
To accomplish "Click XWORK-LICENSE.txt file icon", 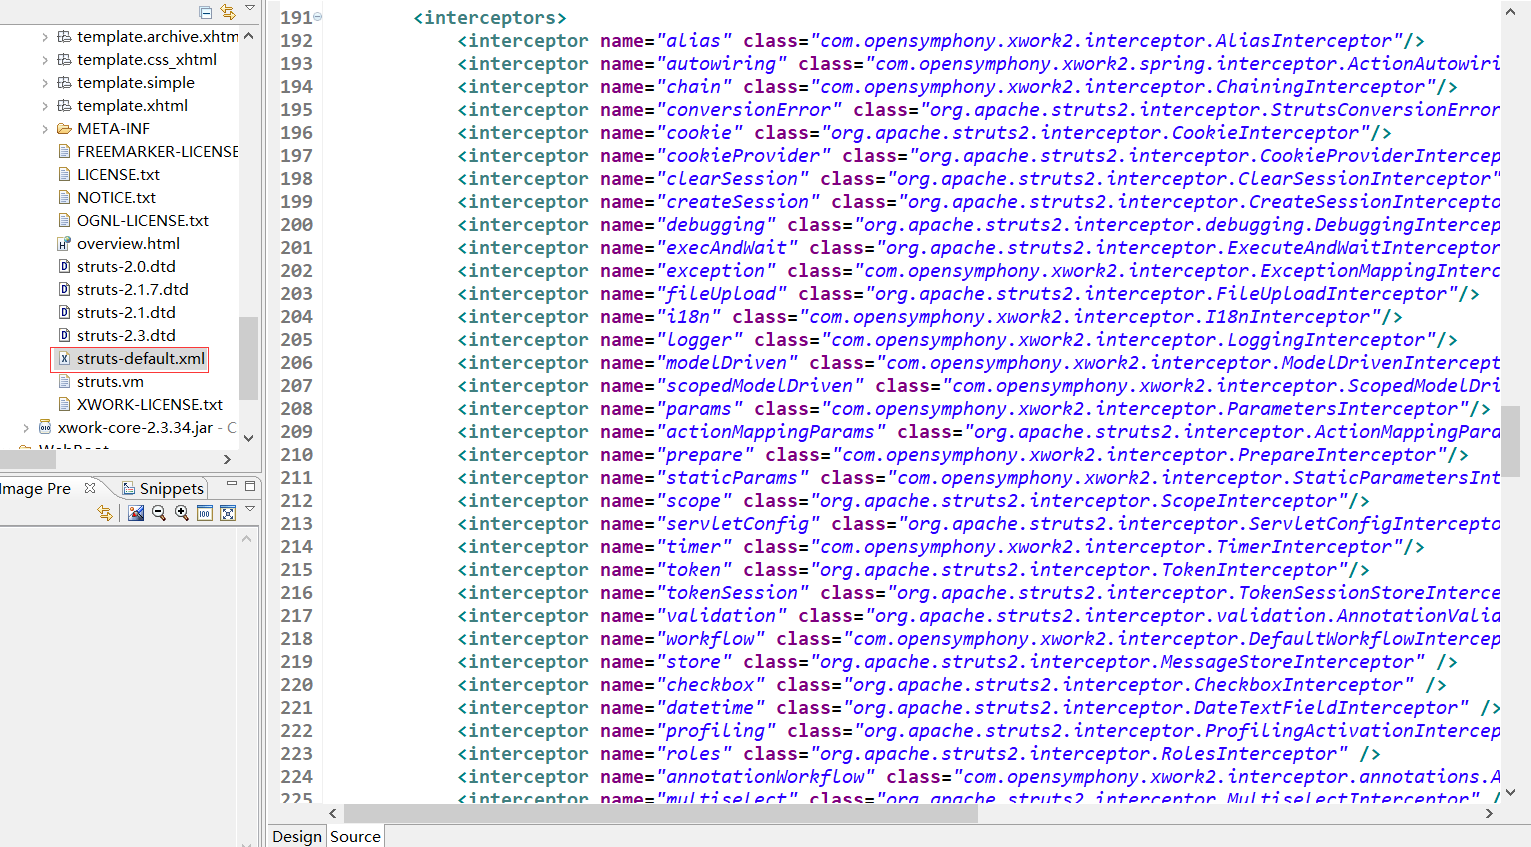I will point(64,405).
